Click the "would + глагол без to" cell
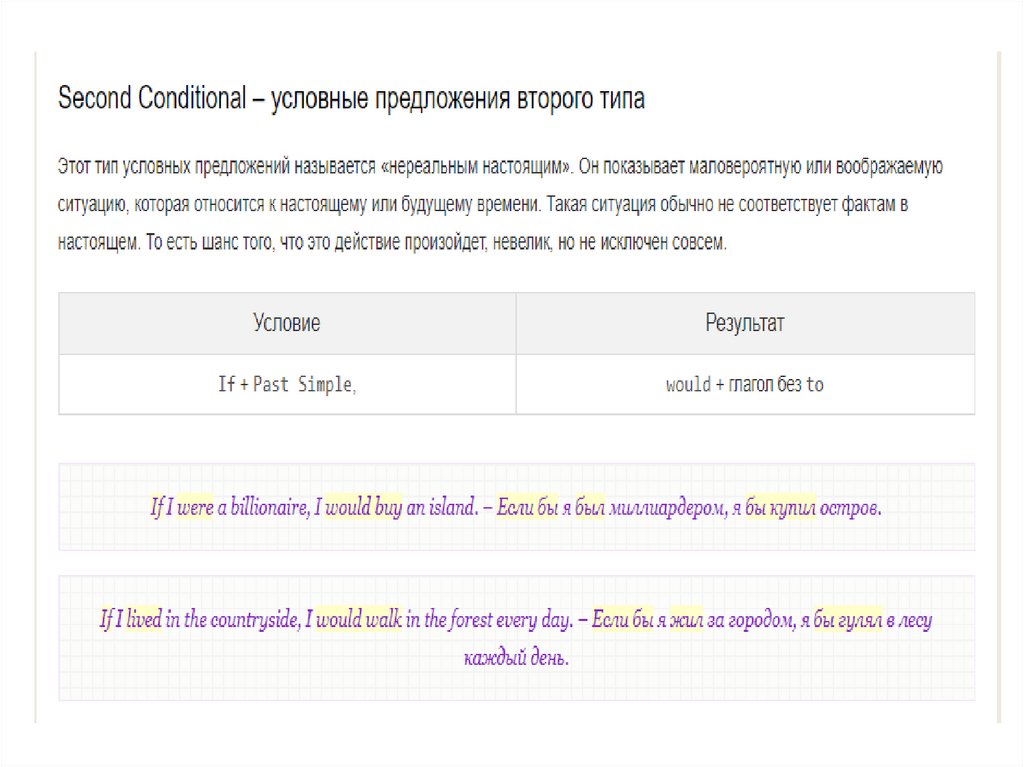The height and width of the screenshot is (767, 1024). (x=745, y=384)
